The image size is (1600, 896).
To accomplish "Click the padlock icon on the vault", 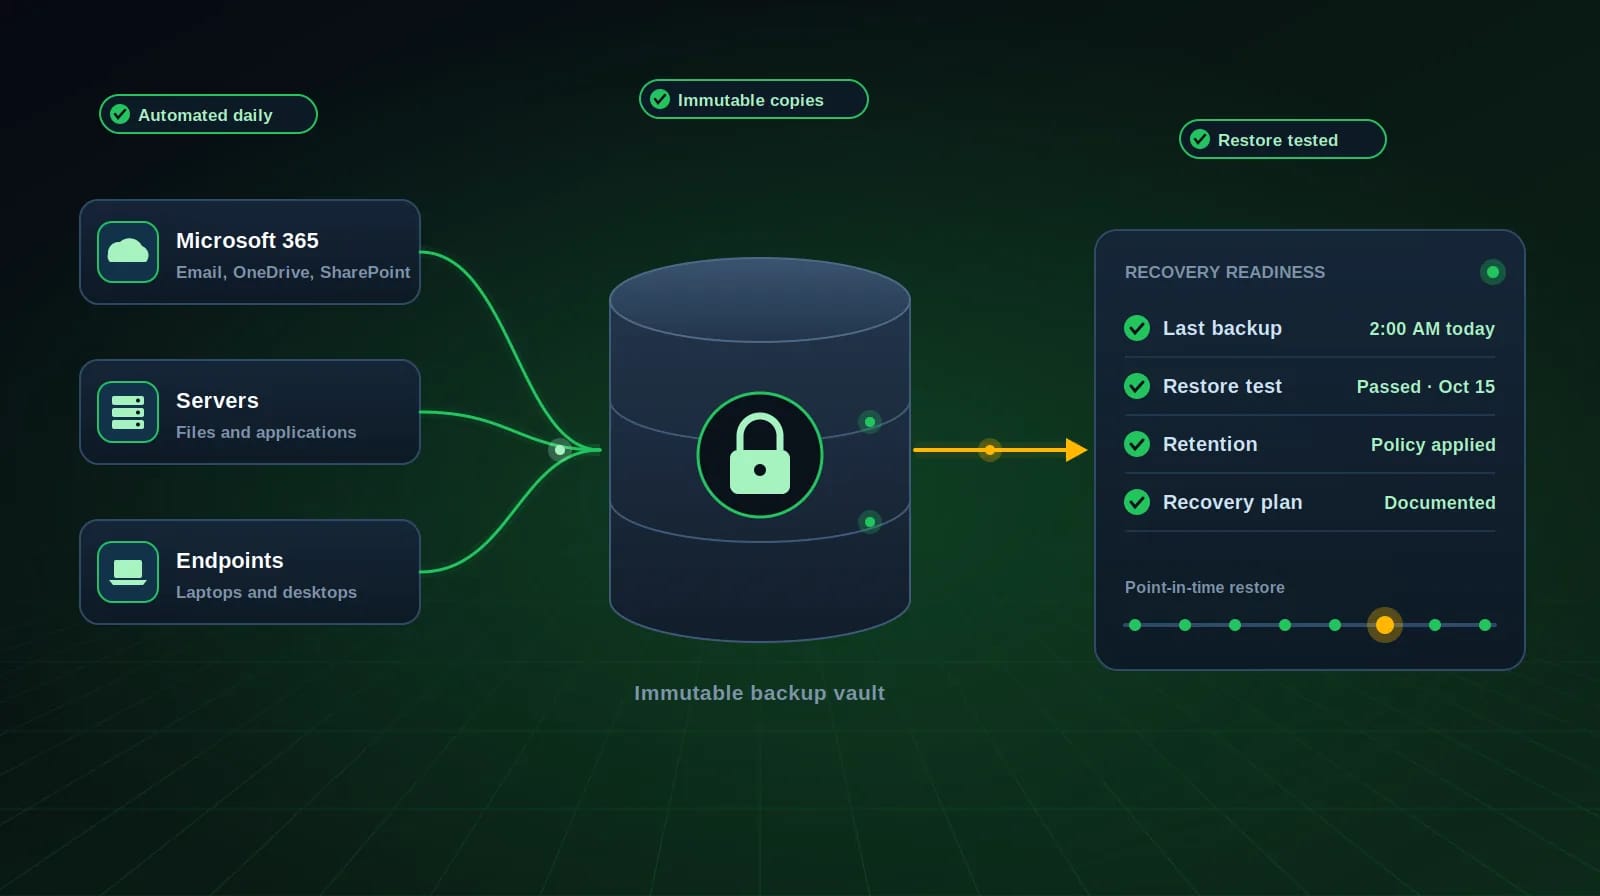I will pyautogui.click(x=760, y=455).
